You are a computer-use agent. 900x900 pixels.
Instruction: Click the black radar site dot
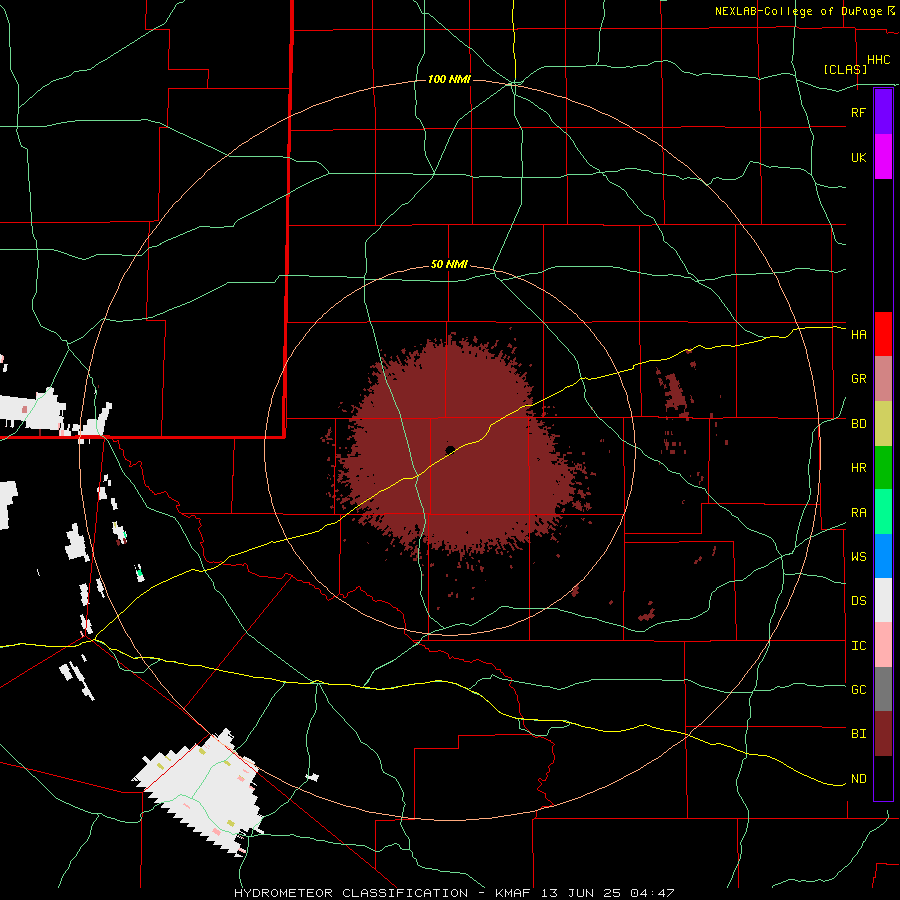(450, 450)
